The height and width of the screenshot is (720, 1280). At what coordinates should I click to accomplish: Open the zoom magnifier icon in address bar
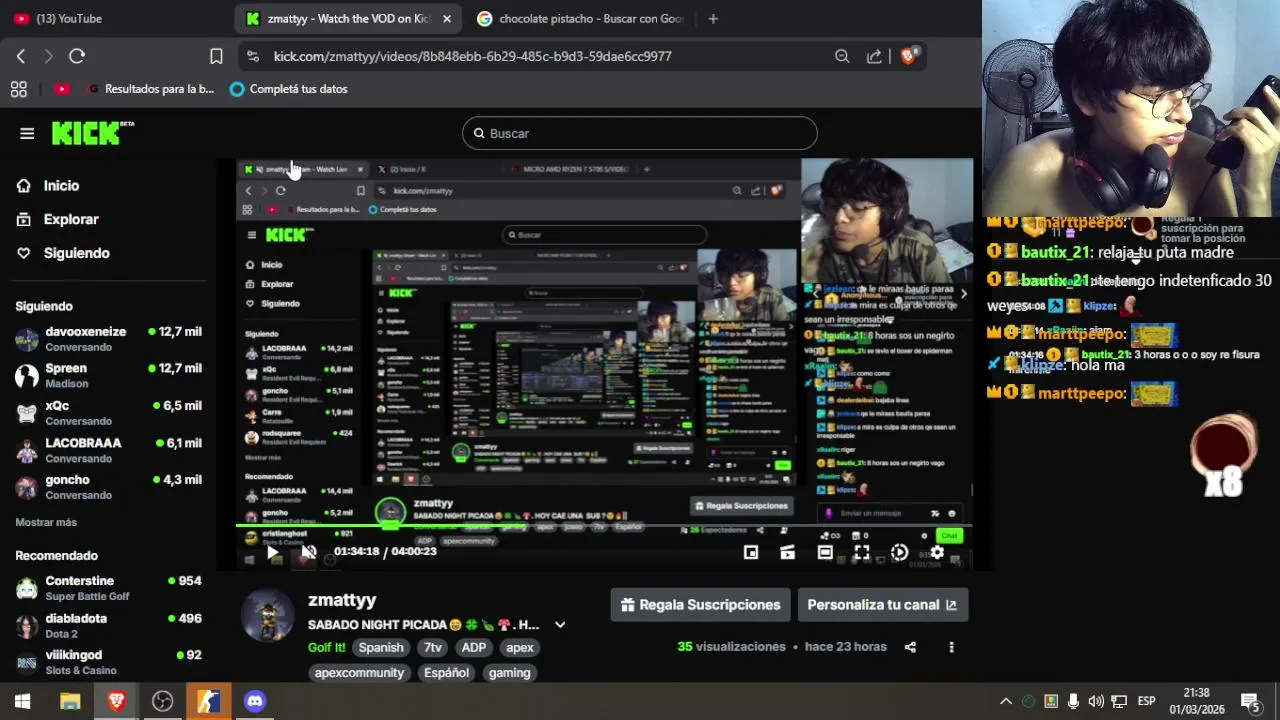click(842, 56)
